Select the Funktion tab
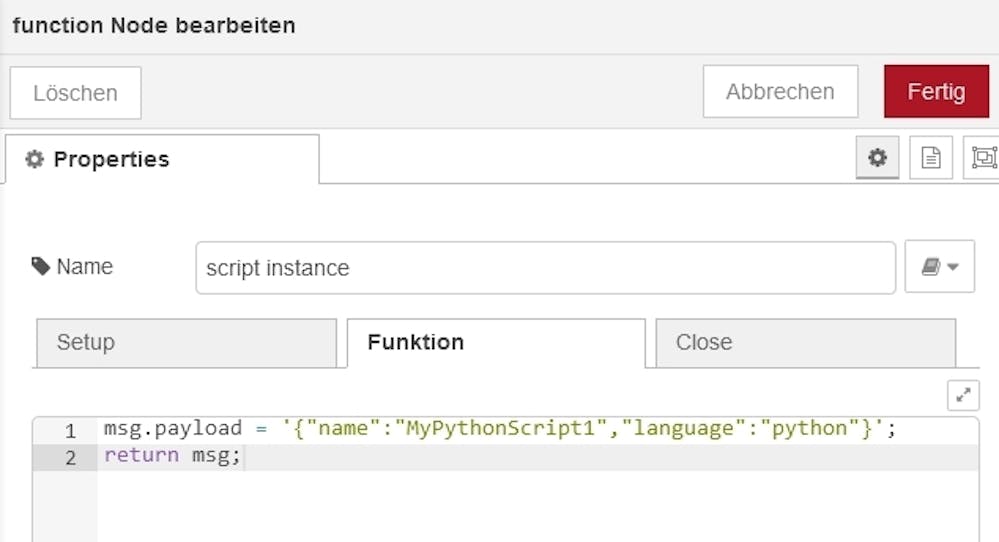999x542 pixels. point(495,343)
